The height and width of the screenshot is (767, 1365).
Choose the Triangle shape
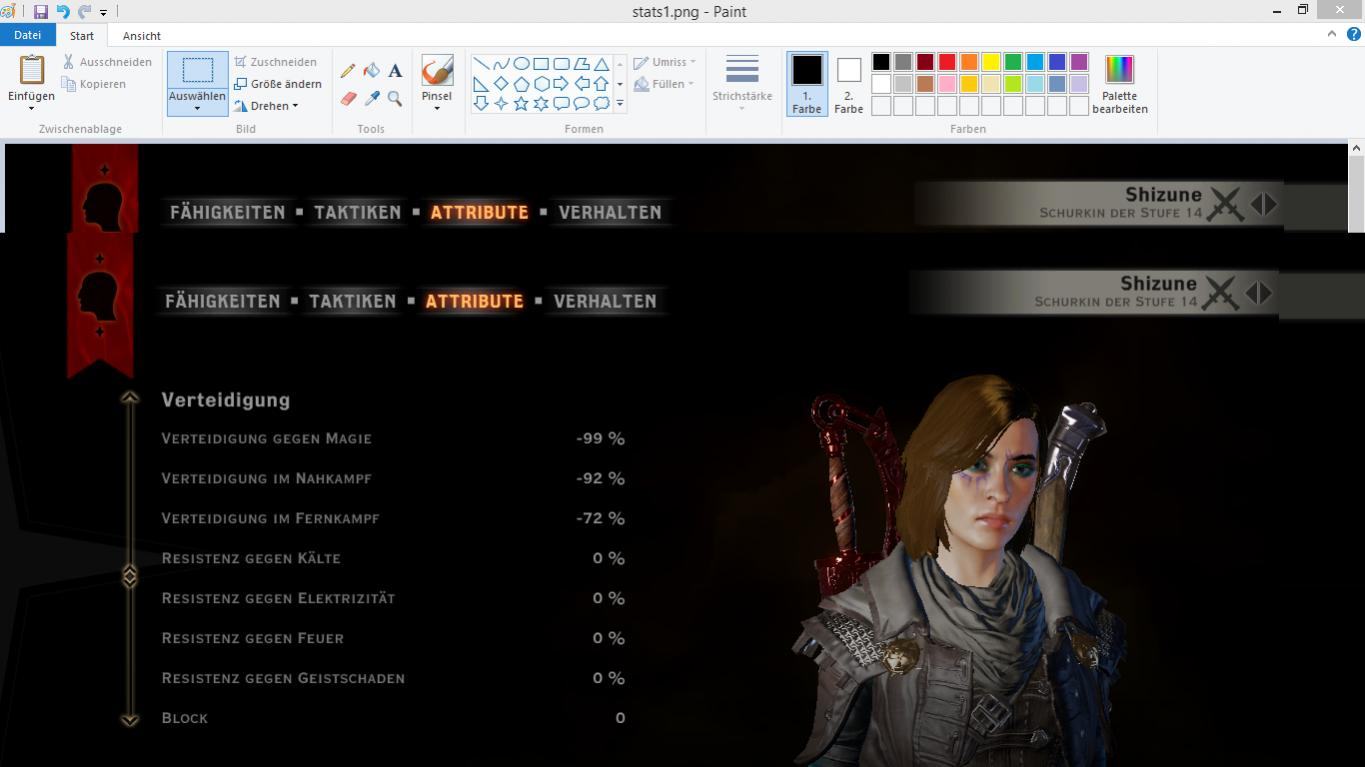pos(601,63)
